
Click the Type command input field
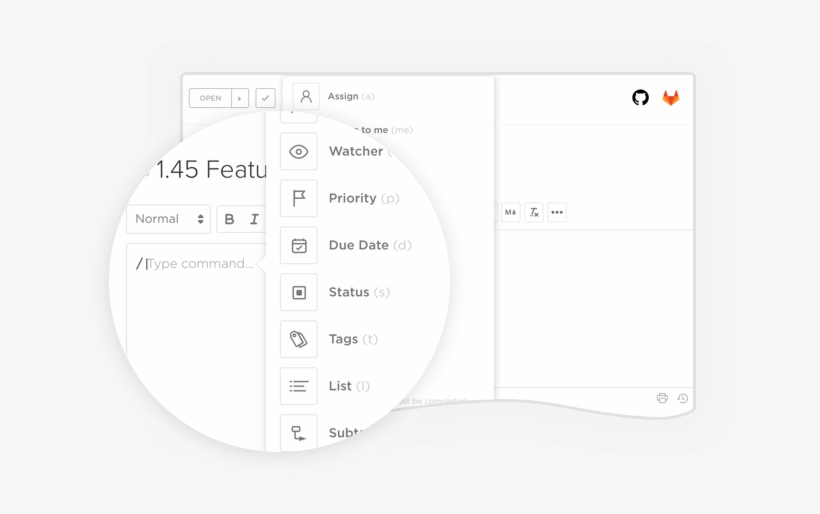tap(196, 264)
